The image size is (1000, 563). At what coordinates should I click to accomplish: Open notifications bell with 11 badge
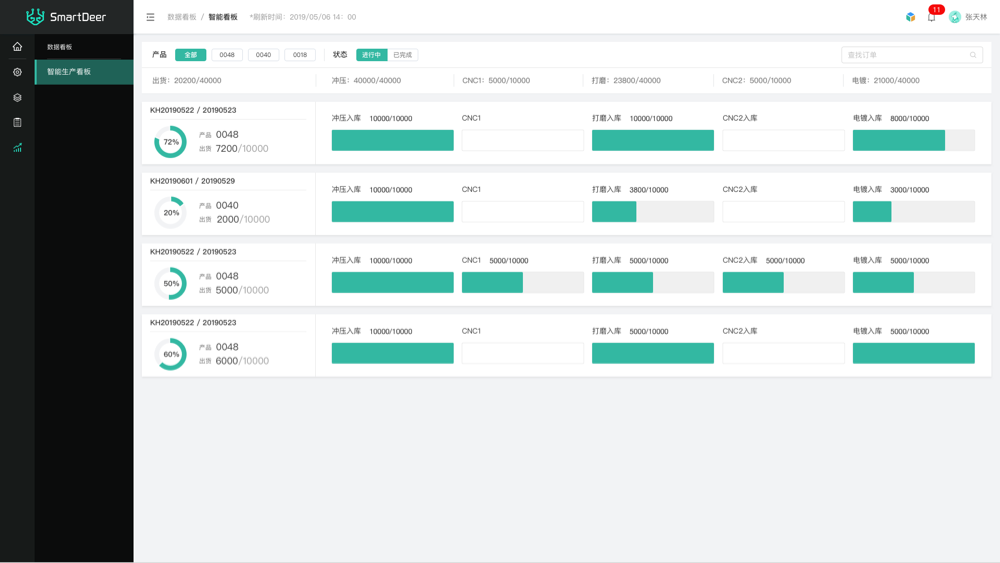[931, 17]
